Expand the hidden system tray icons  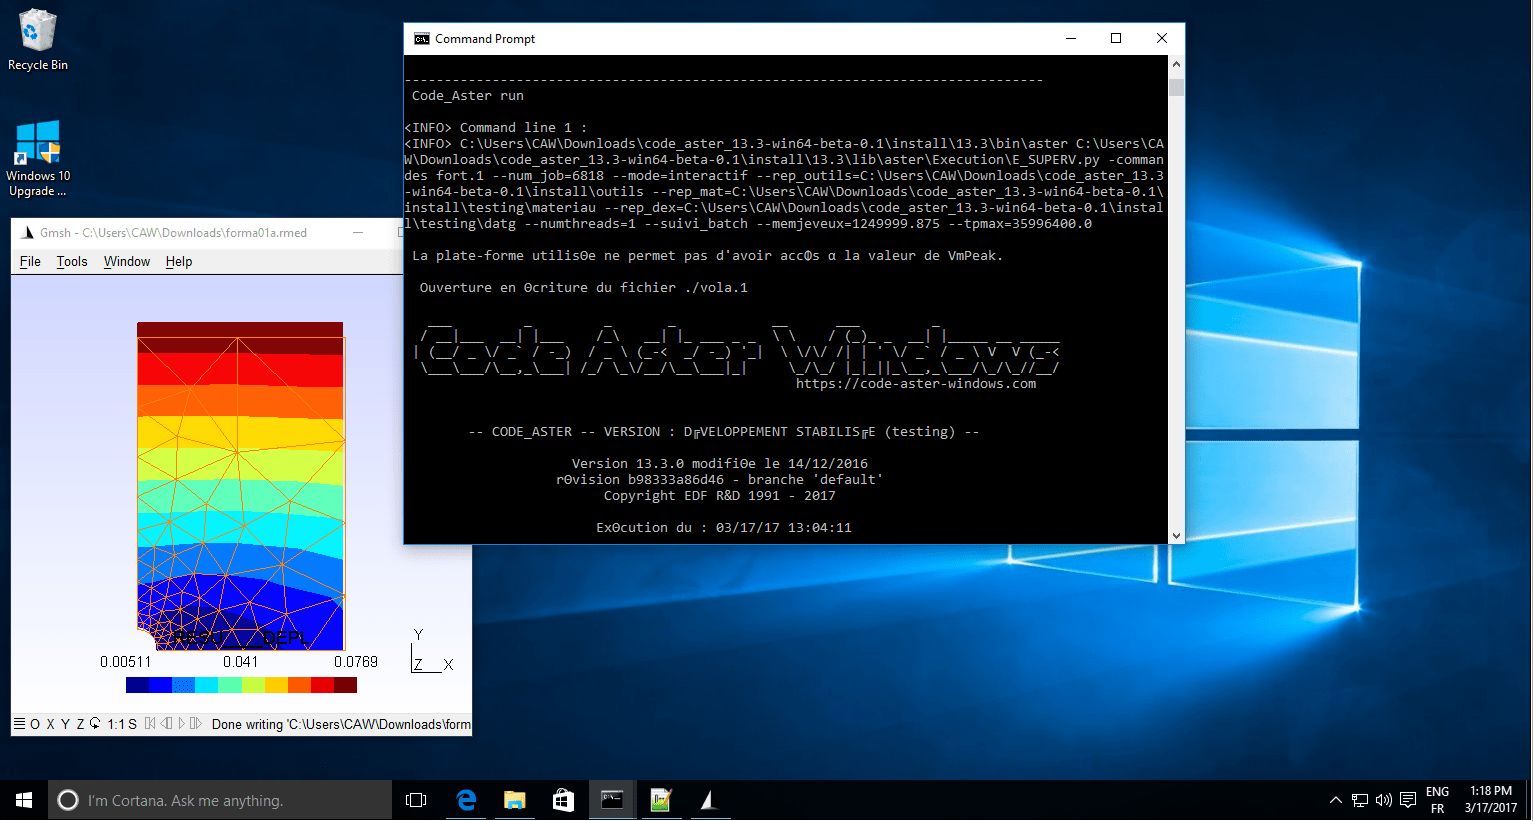pos(1335,800)
